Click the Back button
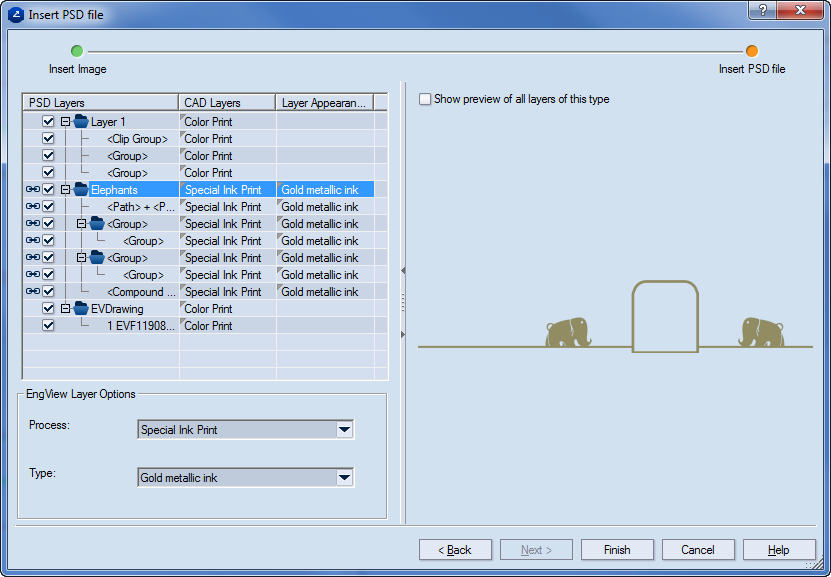The image size is (831, 577). point(455,550)
